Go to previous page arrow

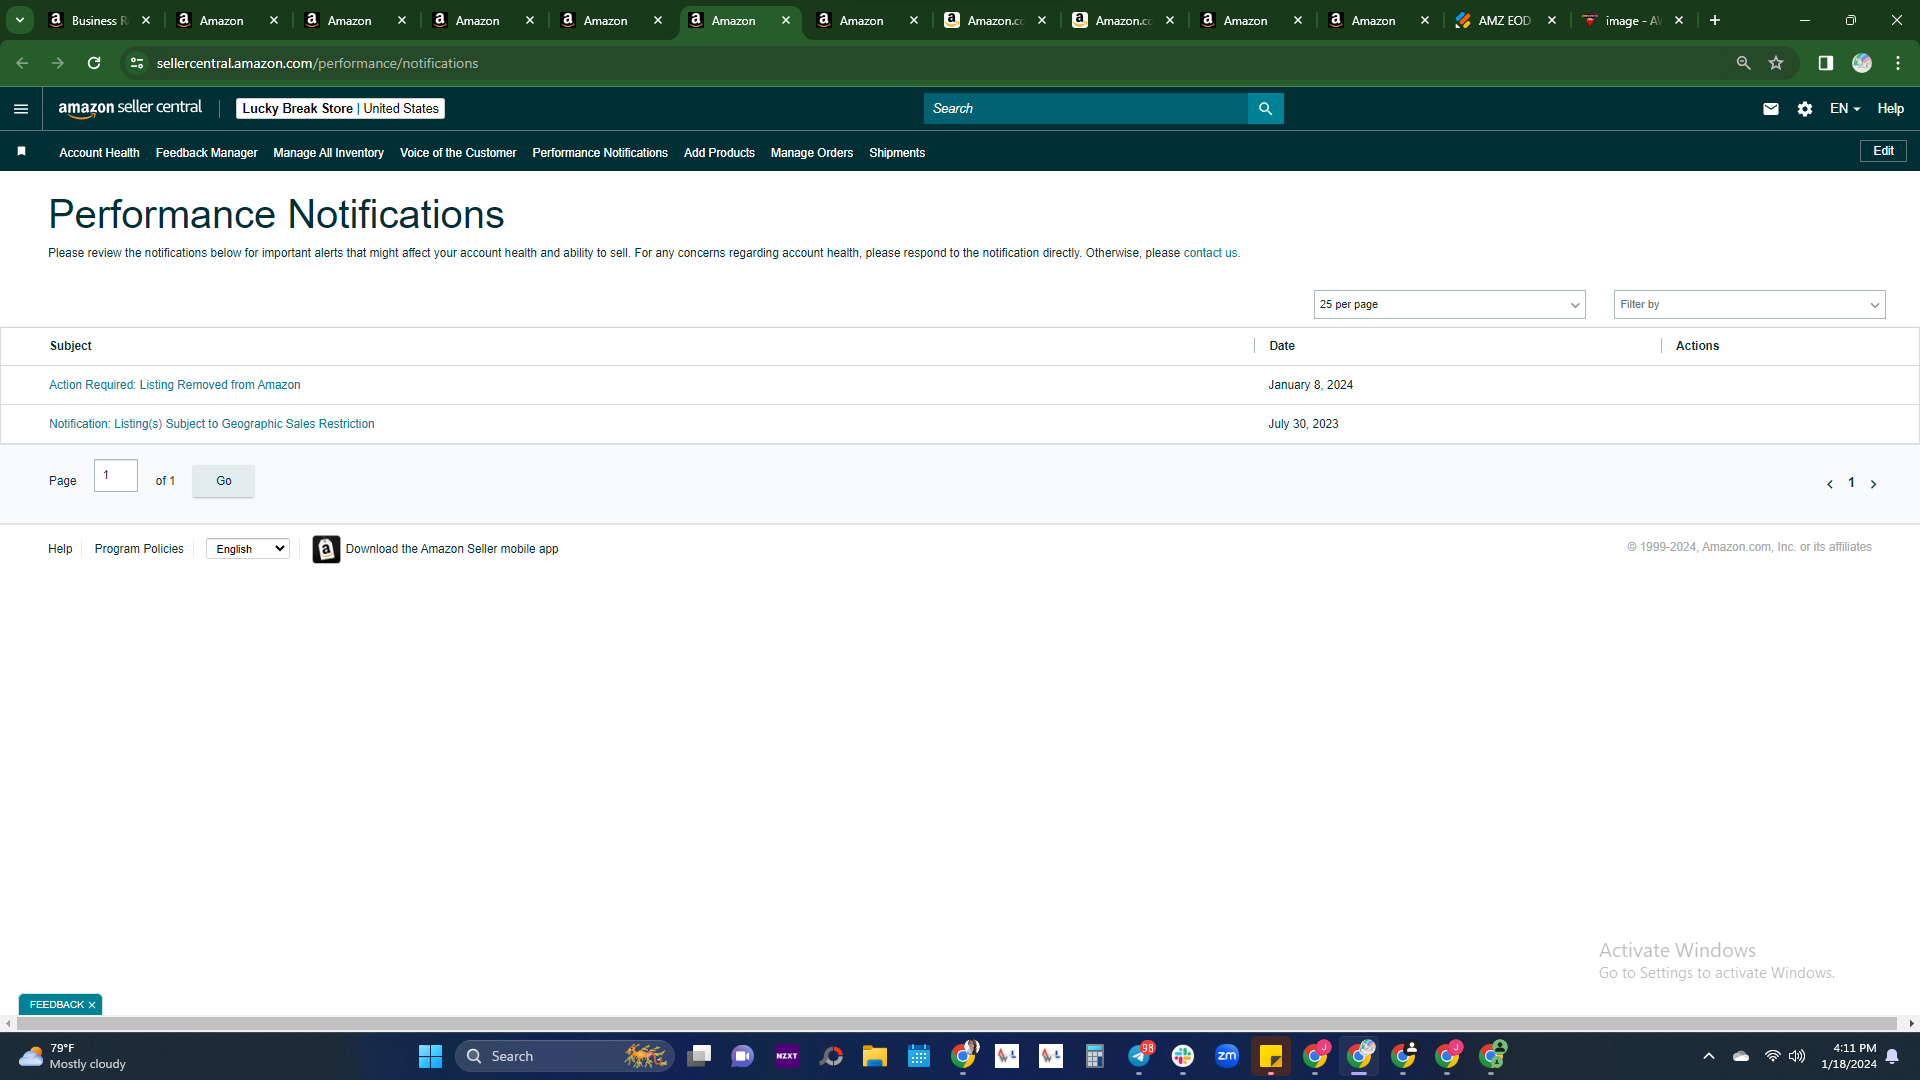click(x=1830, y=484)
